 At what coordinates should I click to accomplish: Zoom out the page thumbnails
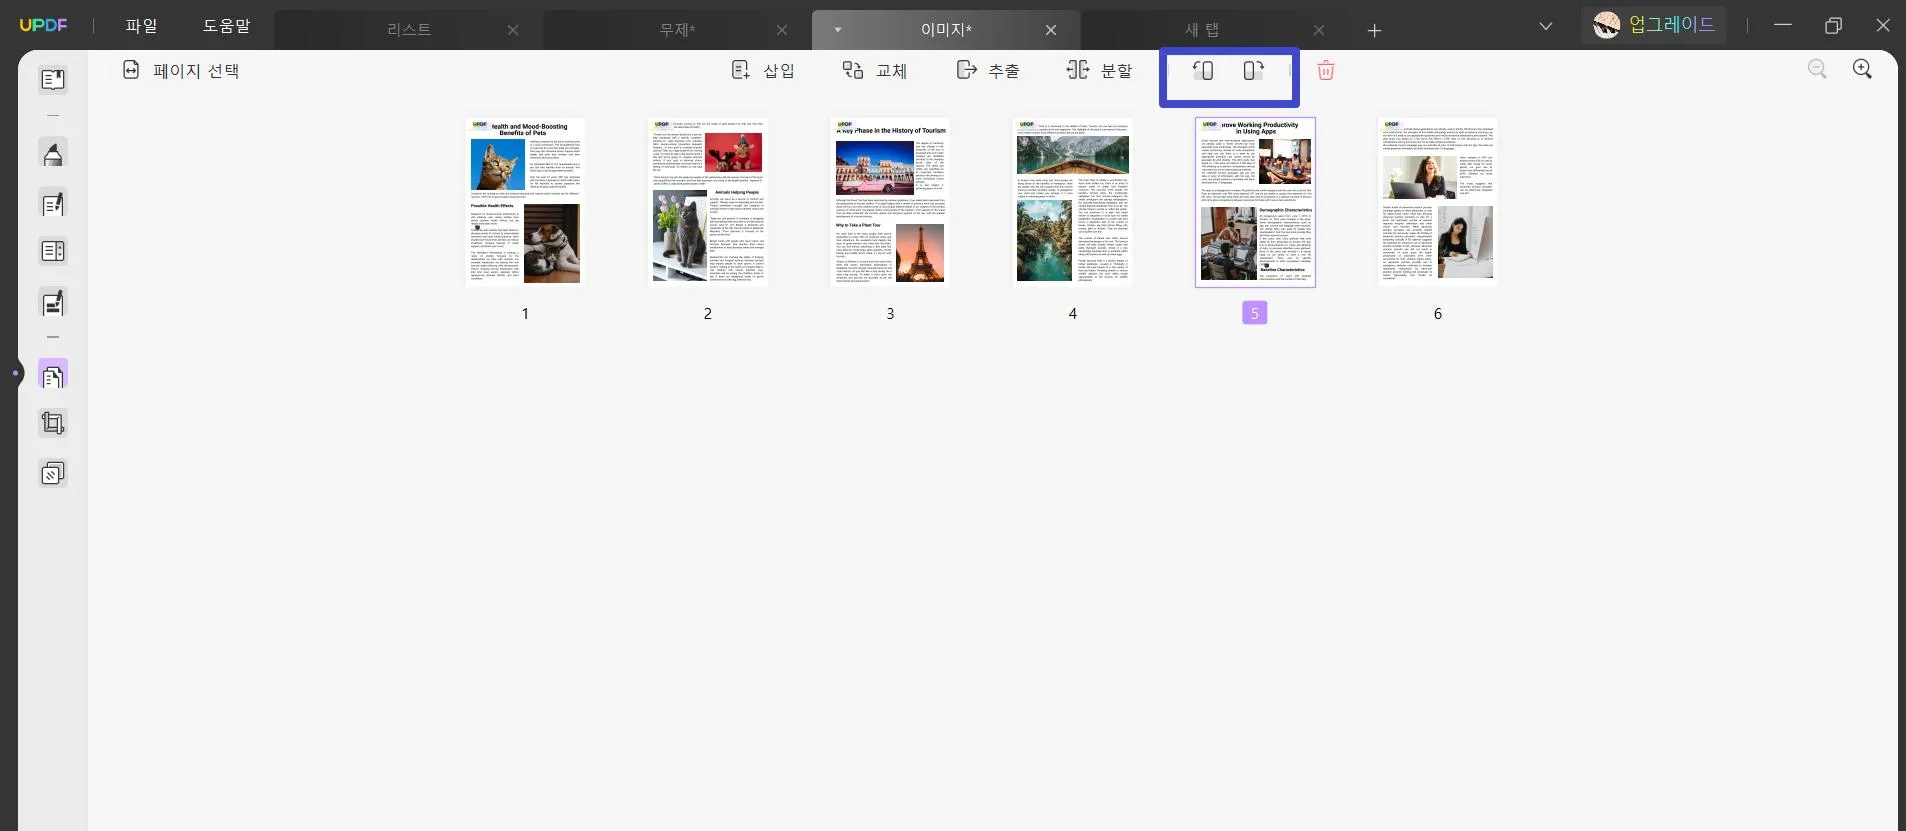tap(1817, 69)
